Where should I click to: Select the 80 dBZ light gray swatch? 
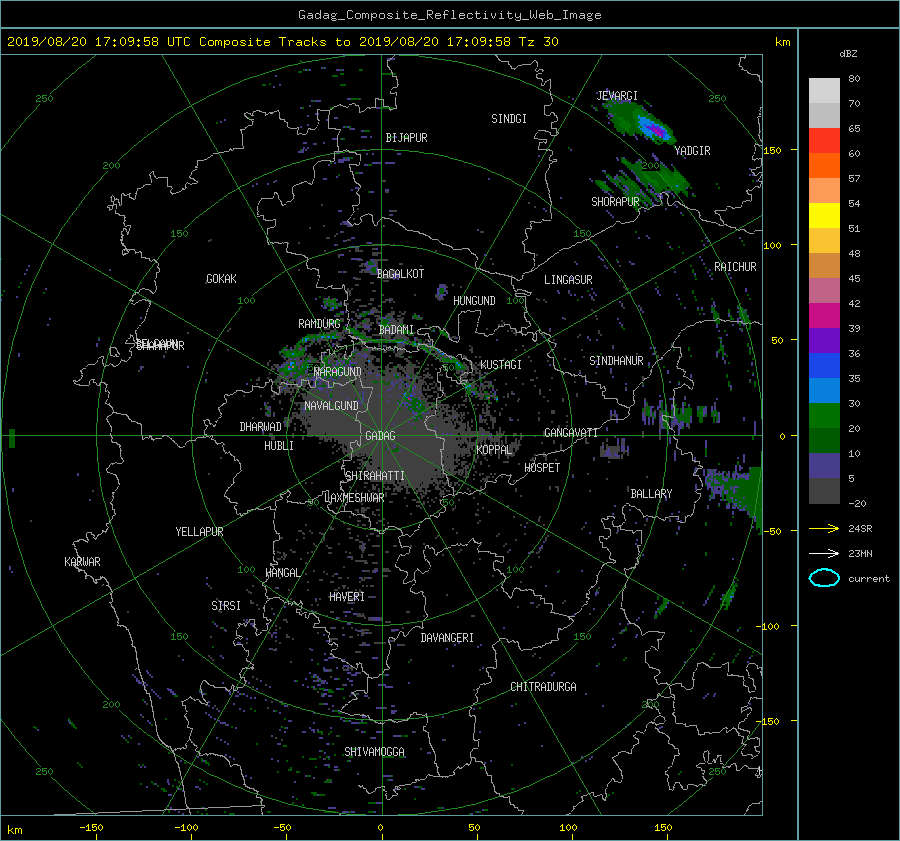pyautogui.click(x=824, y=91)
